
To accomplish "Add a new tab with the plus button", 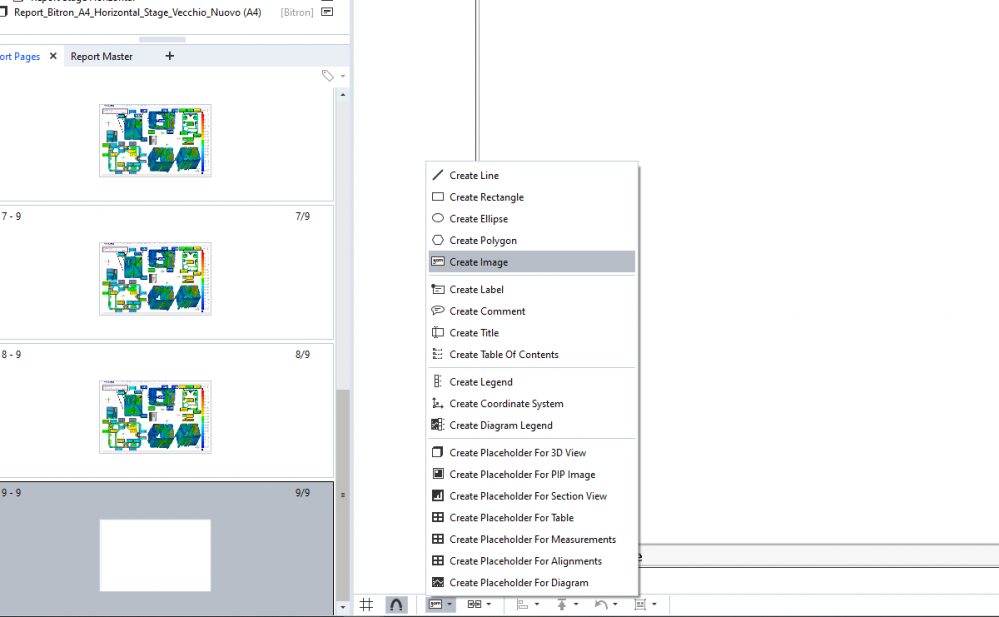I will 168,56.
